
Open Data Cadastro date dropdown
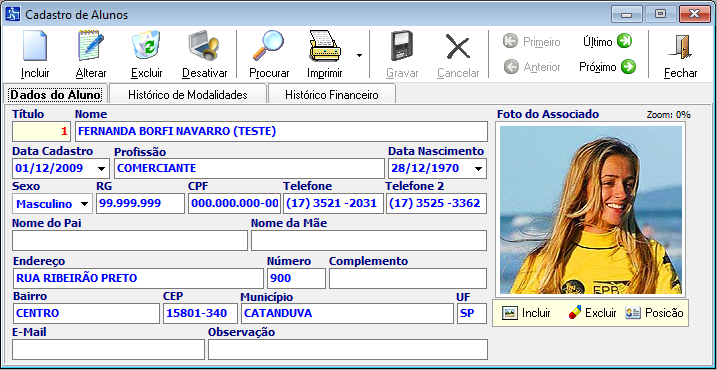point(102,169)
